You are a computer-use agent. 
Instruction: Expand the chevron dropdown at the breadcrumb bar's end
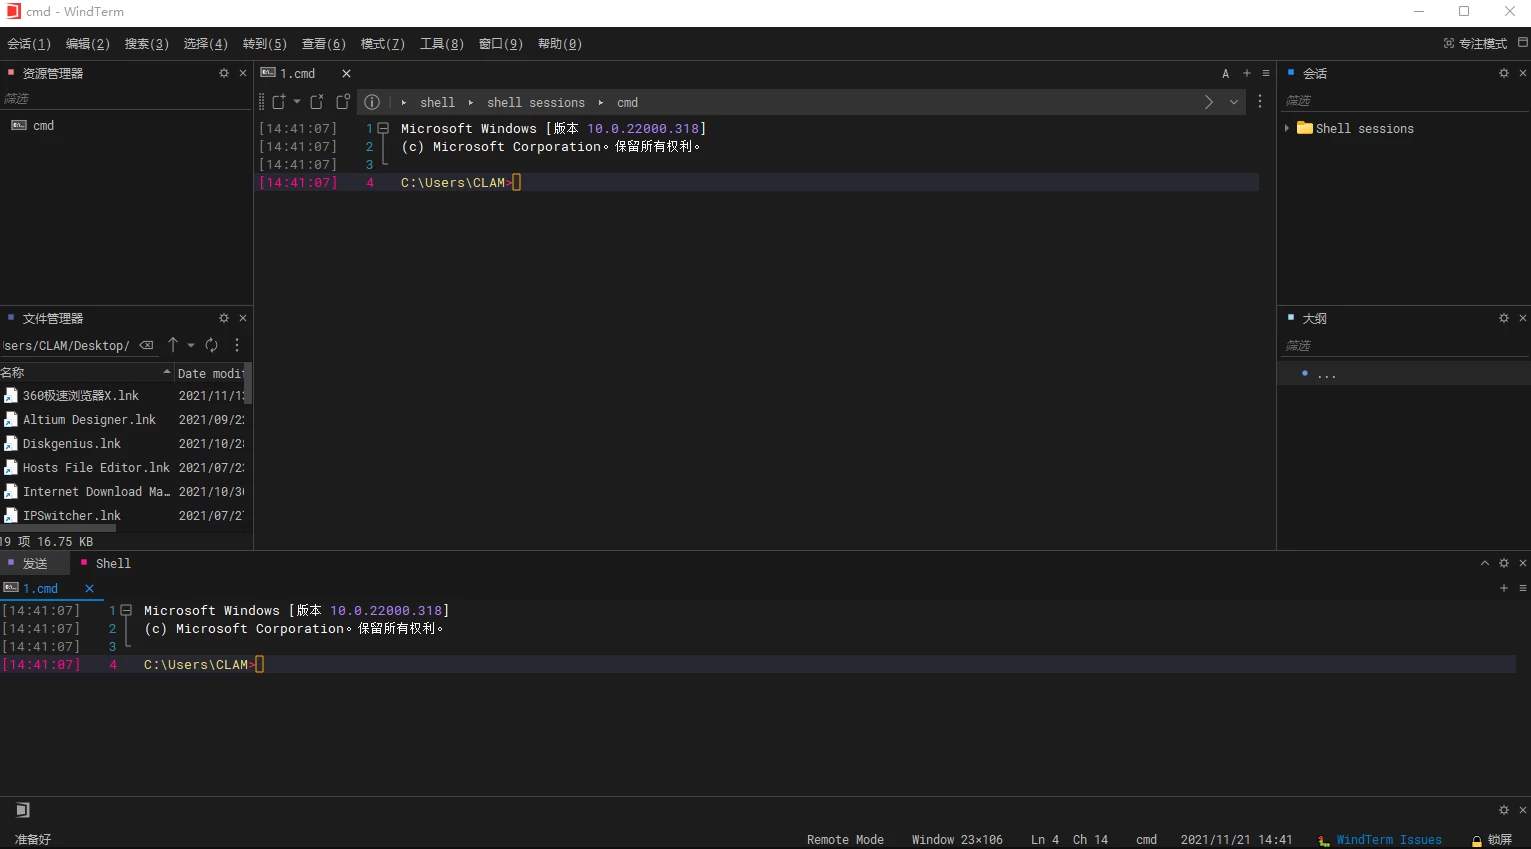tap(1234, 102)
